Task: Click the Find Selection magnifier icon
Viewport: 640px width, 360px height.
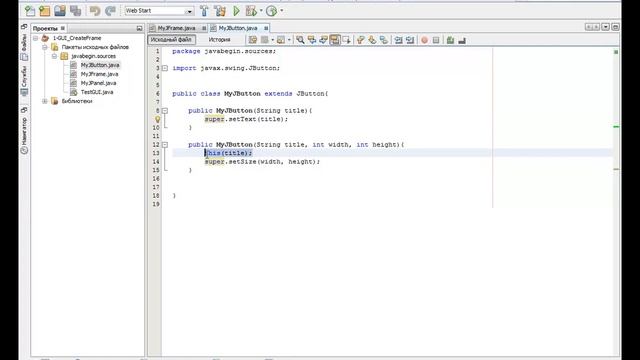Action: coord(300,40)
